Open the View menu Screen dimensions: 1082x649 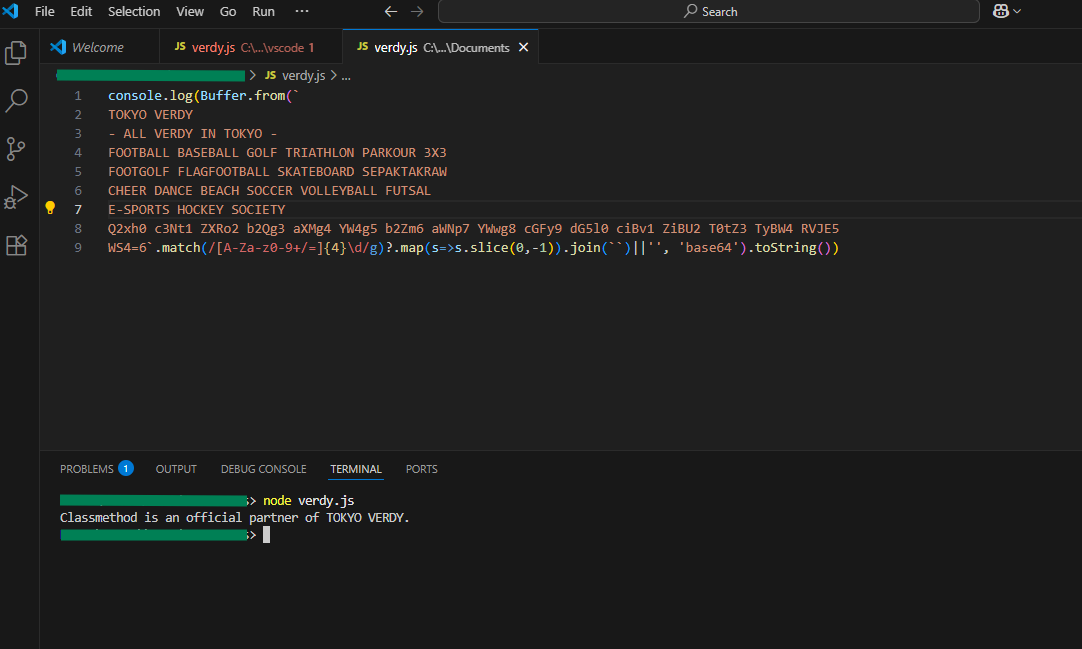(190, 12)
